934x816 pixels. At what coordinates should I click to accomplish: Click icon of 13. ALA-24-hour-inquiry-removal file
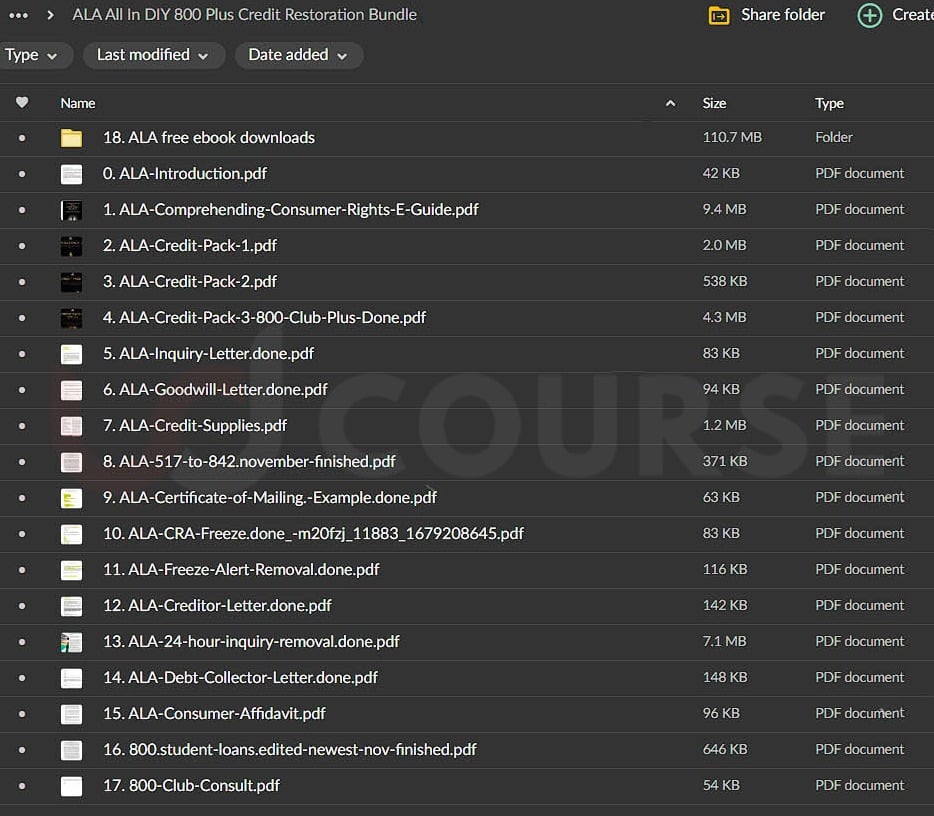tap(71, 642)
